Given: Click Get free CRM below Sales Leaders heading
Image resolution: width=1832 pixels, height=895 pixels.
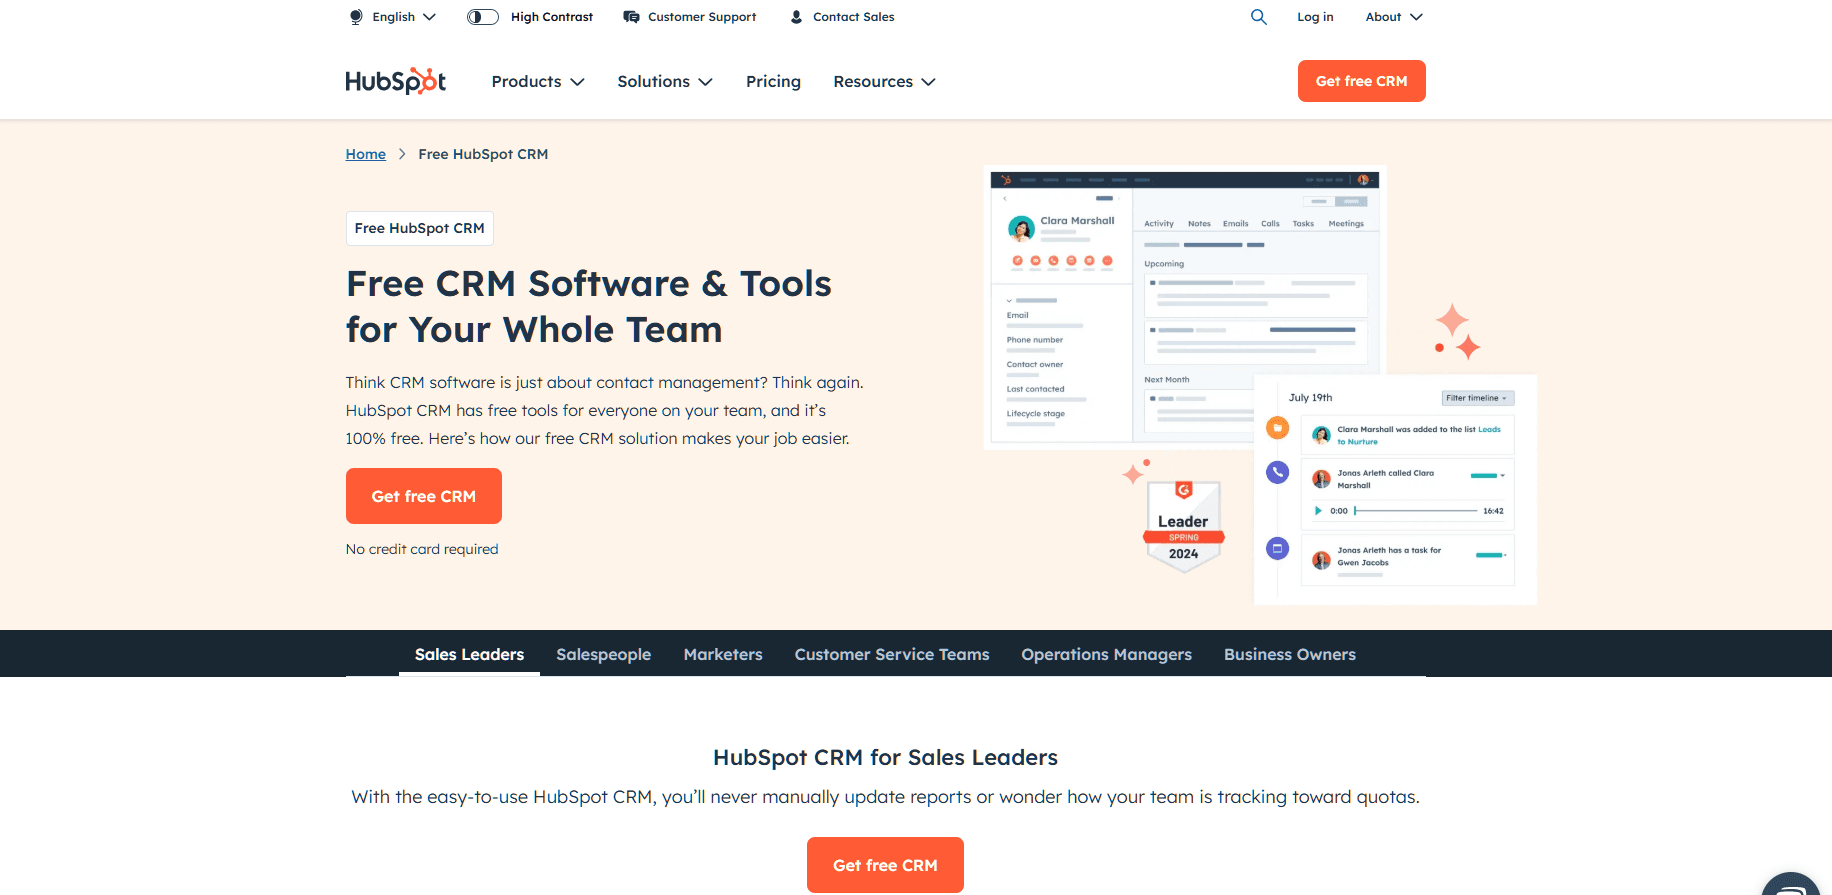Looking at the screenshot, I should tap(885, 865).
